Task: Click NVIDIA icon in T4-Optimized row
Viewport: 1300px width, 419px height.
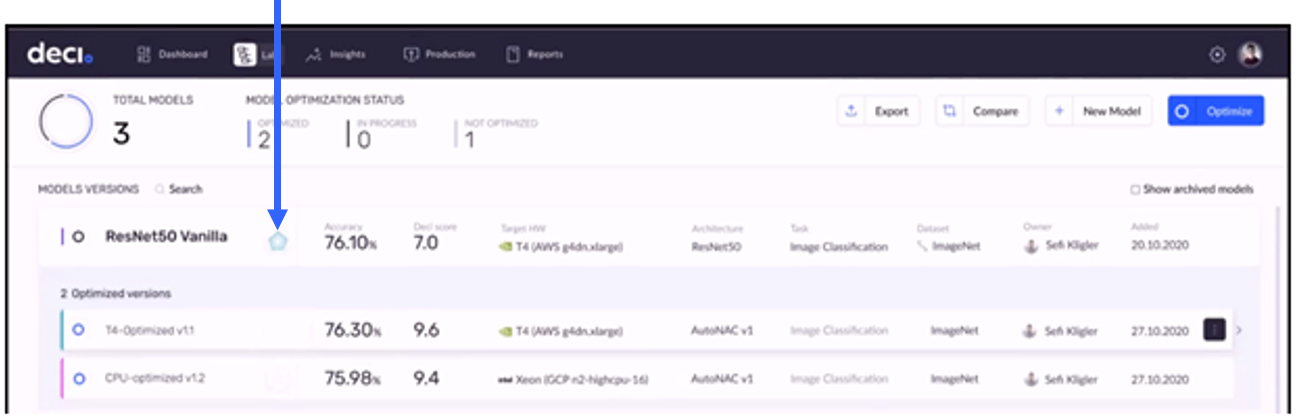Action: pyautogui.click(x=506, y=331)
